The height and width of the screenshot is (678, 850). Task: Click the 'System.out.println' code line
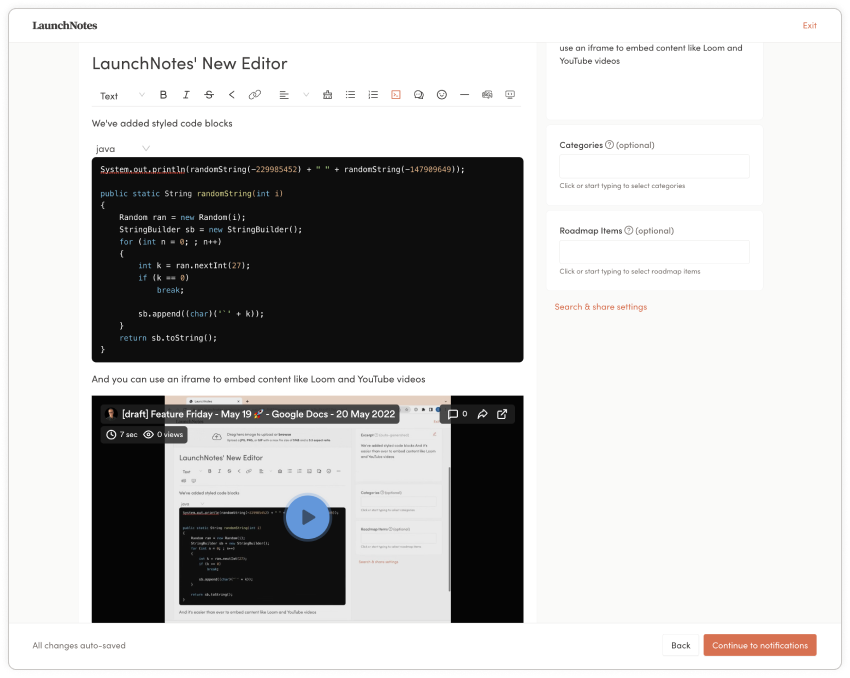coord(282,170)
